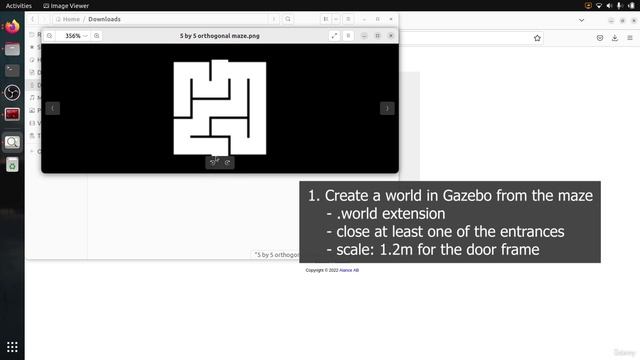Go forward in Files window

(x=44, y=19)
